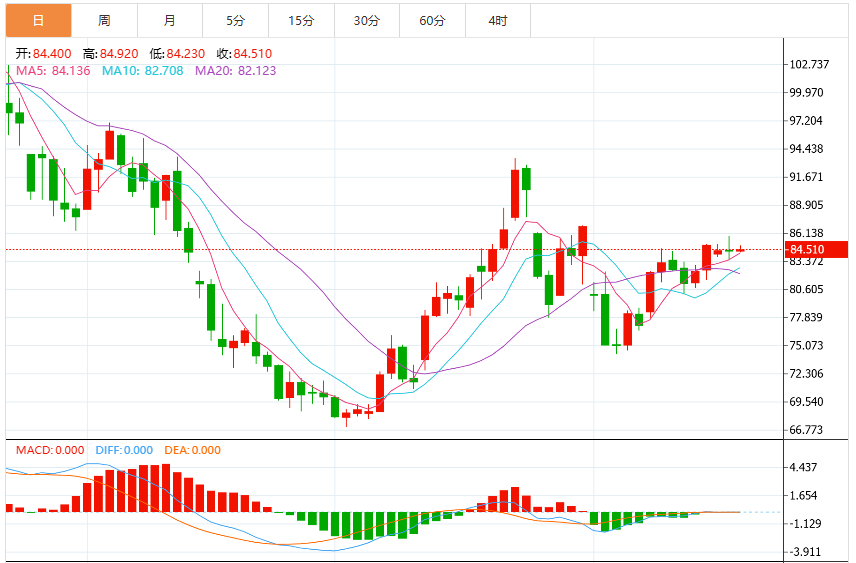Viewport: 856px width, 563px height.
Task: Click the DIFF: 0.000 indicator label
Action: (x=124, y=451)
